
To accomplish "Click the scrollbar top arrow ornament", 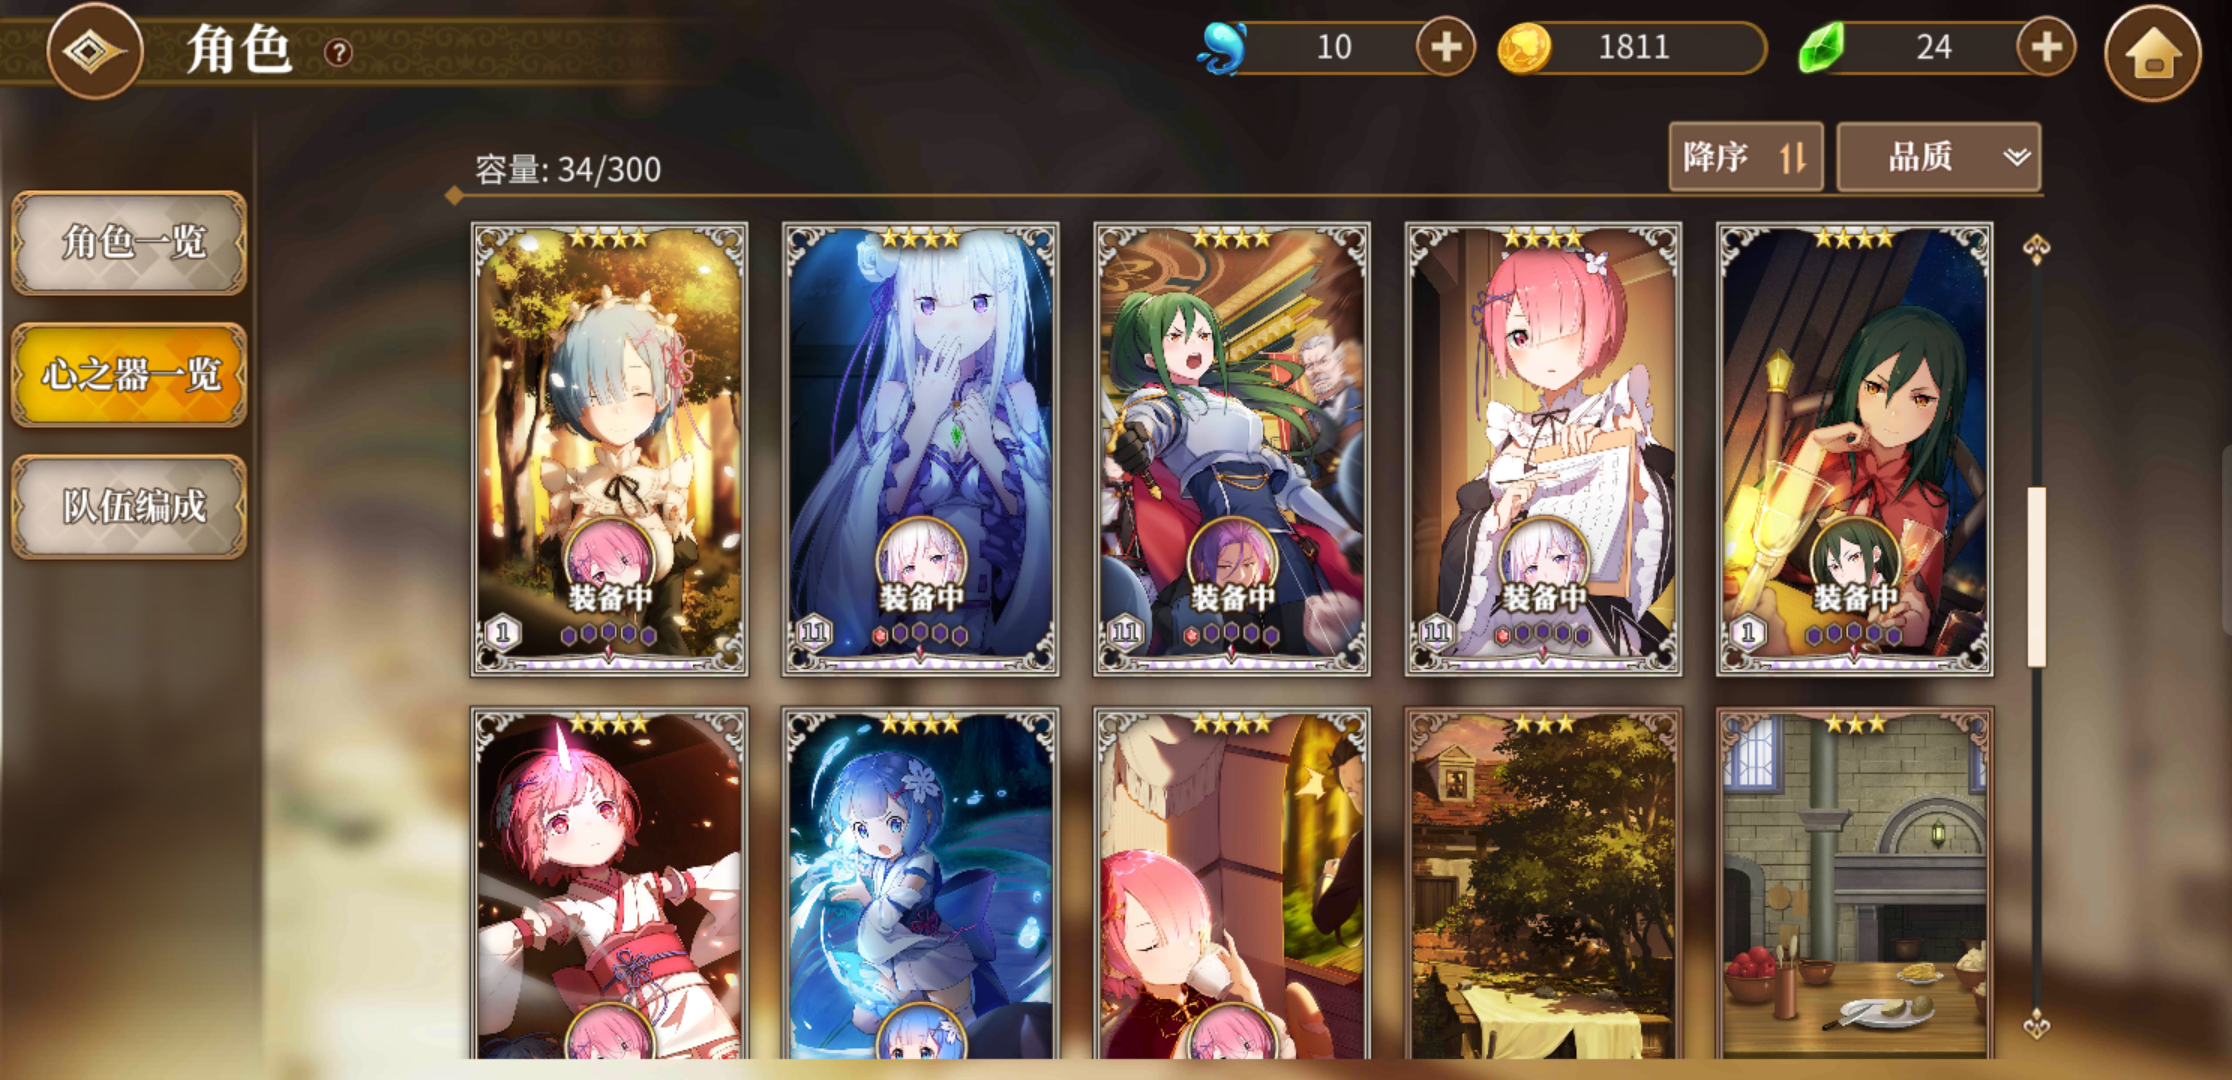I will tap(2036, 247).
